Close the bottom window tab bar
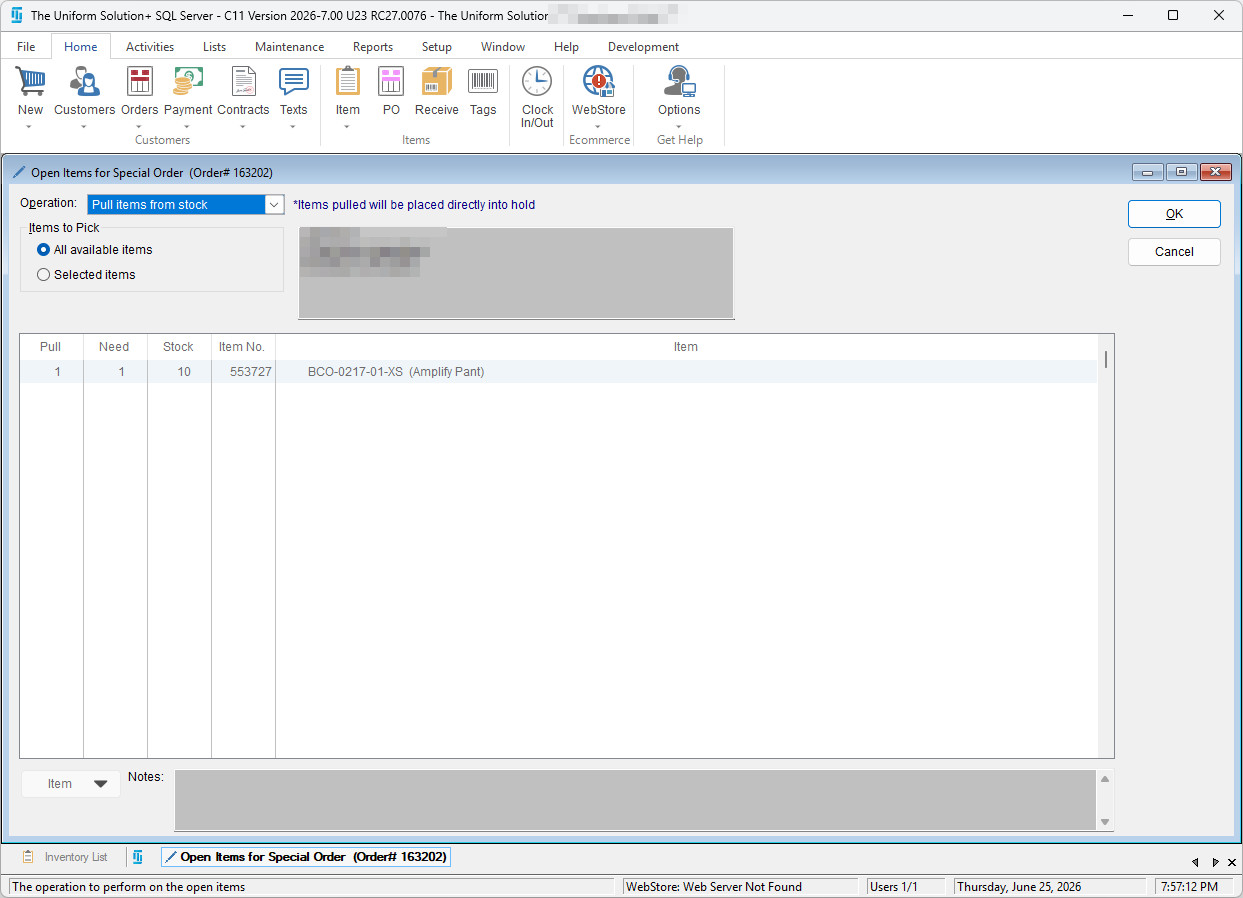Screen dimensions: 1243x898 coord(1233,861)
